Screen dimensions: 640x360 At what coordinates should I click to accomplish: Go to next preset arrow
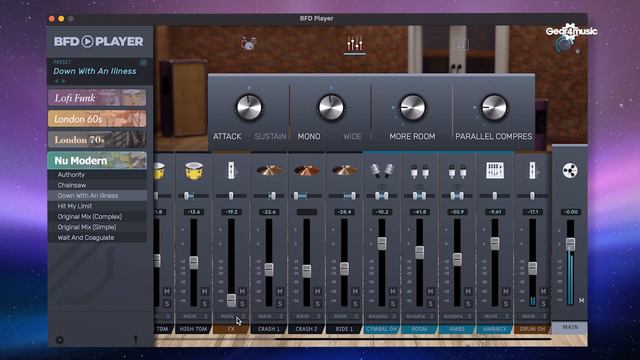[63, 81]
